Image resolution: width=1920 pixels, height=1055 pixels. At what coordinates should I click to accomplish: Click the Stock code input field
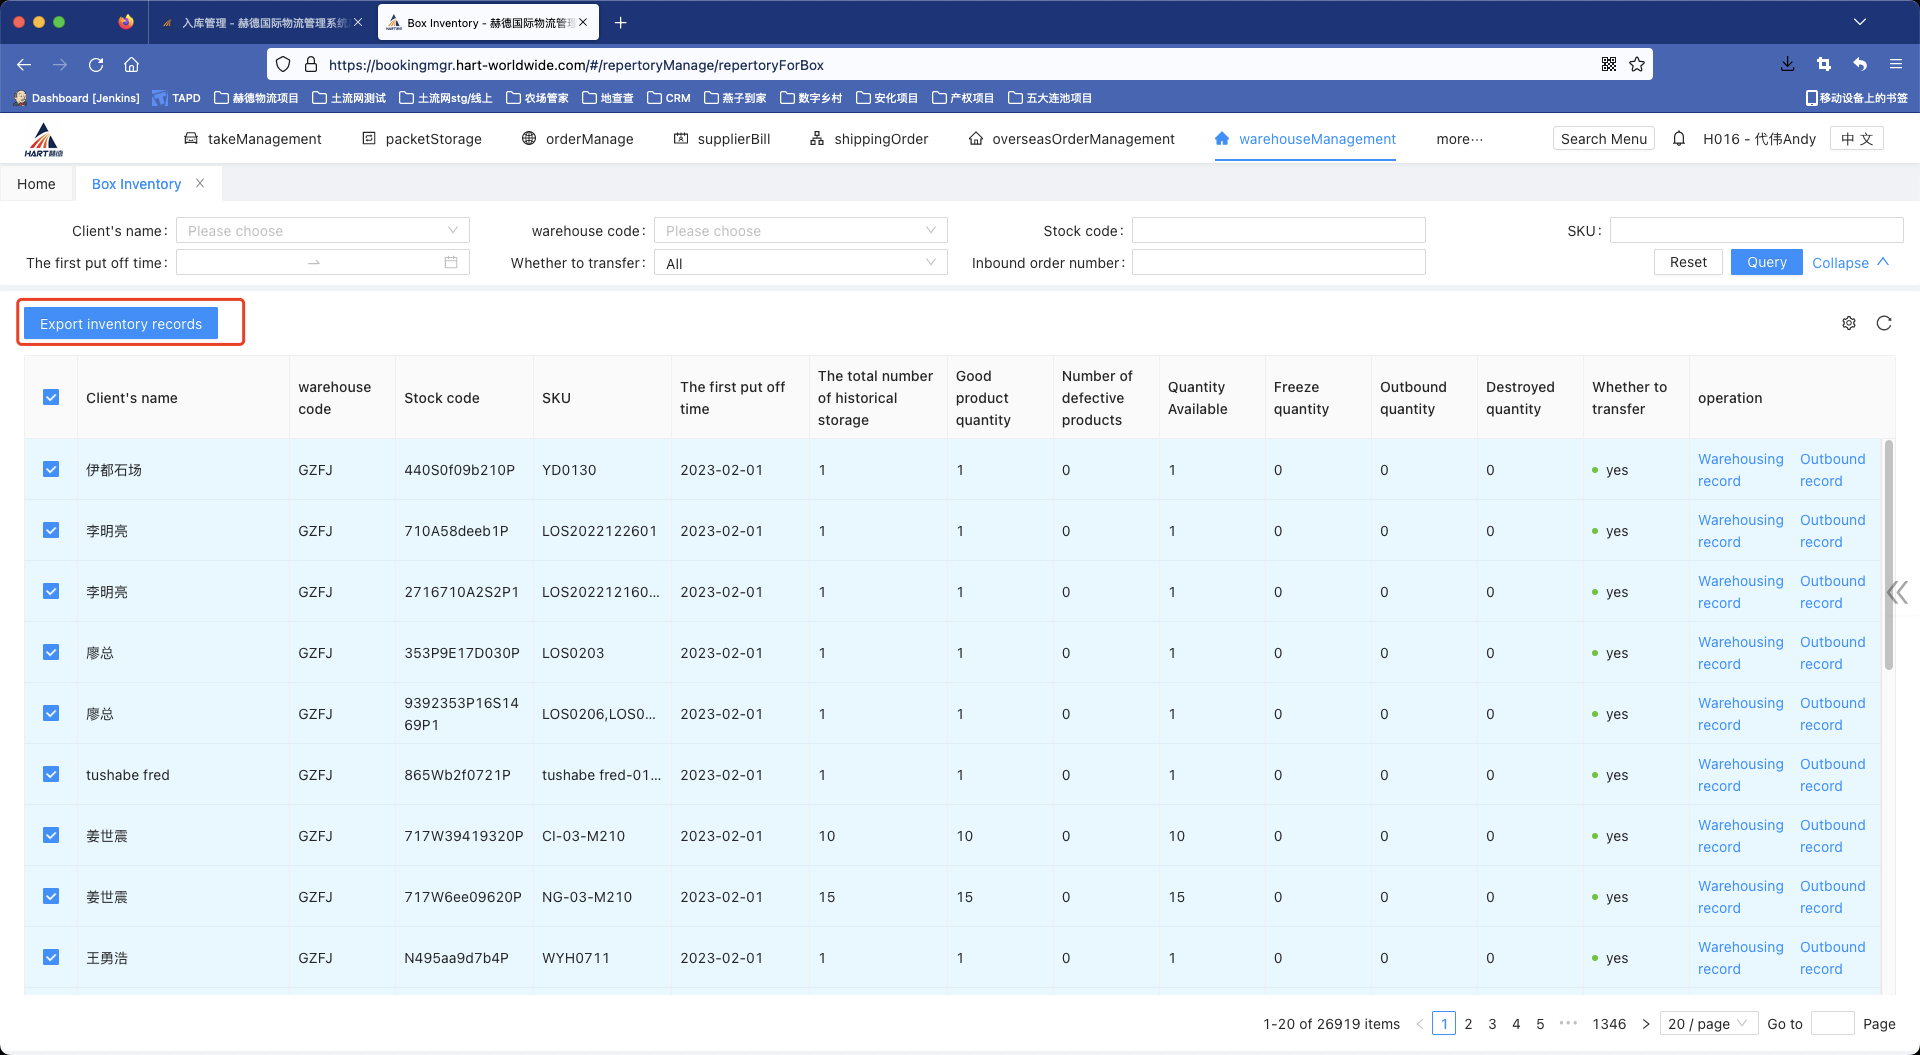click(1278, 231)
